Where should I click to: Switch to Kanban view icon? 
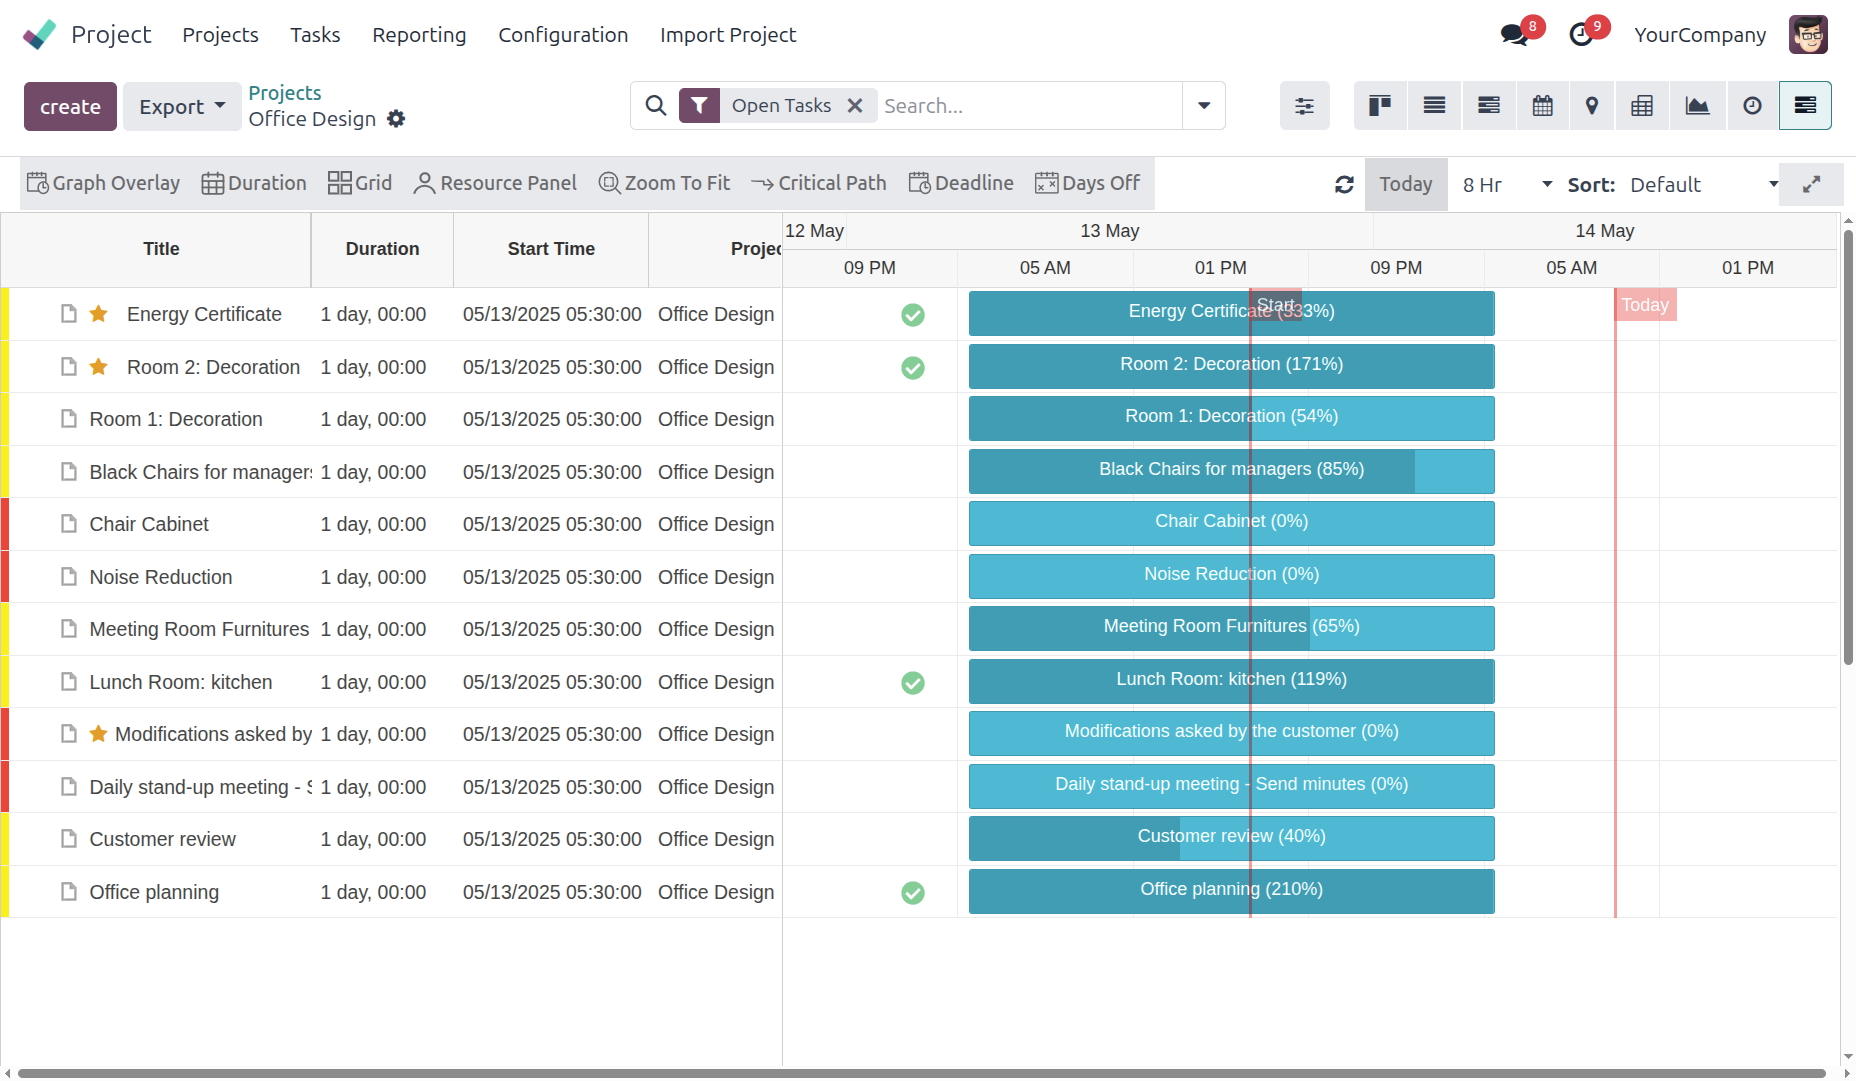point(1380,106)
